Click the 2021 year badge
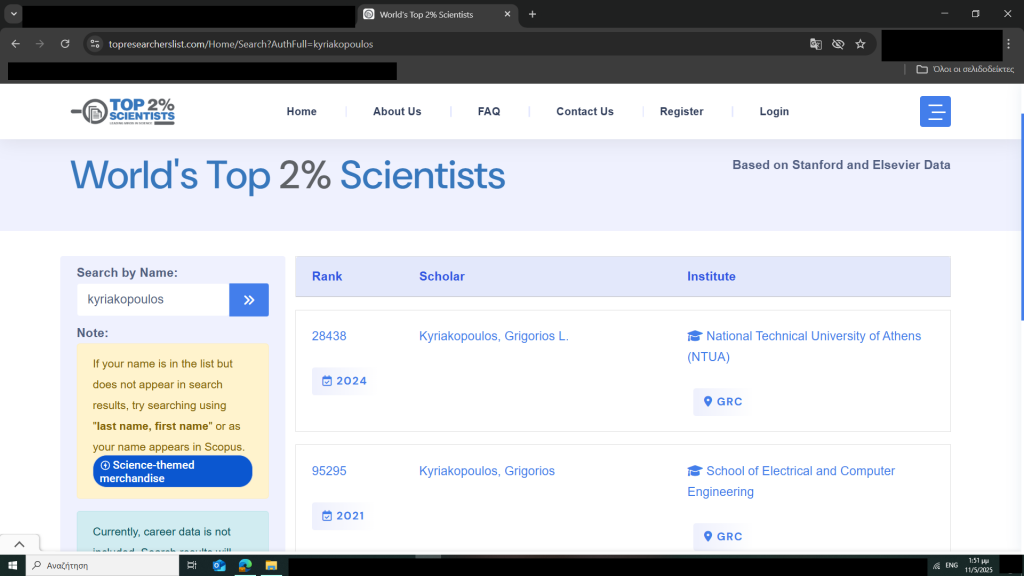The image size is (1024, 576). point(343,516)
